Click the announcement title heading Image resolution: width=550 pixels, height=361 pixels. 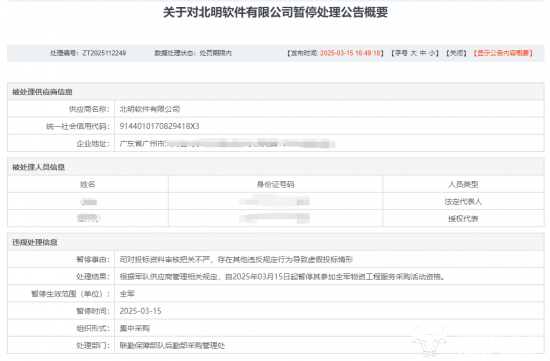click(275, 12)
